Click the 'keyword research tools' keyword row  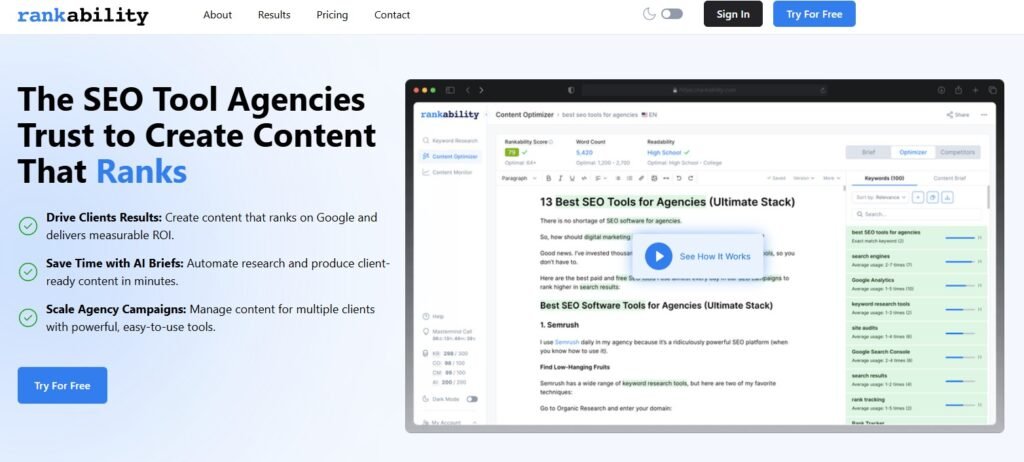tap(916, 308)
